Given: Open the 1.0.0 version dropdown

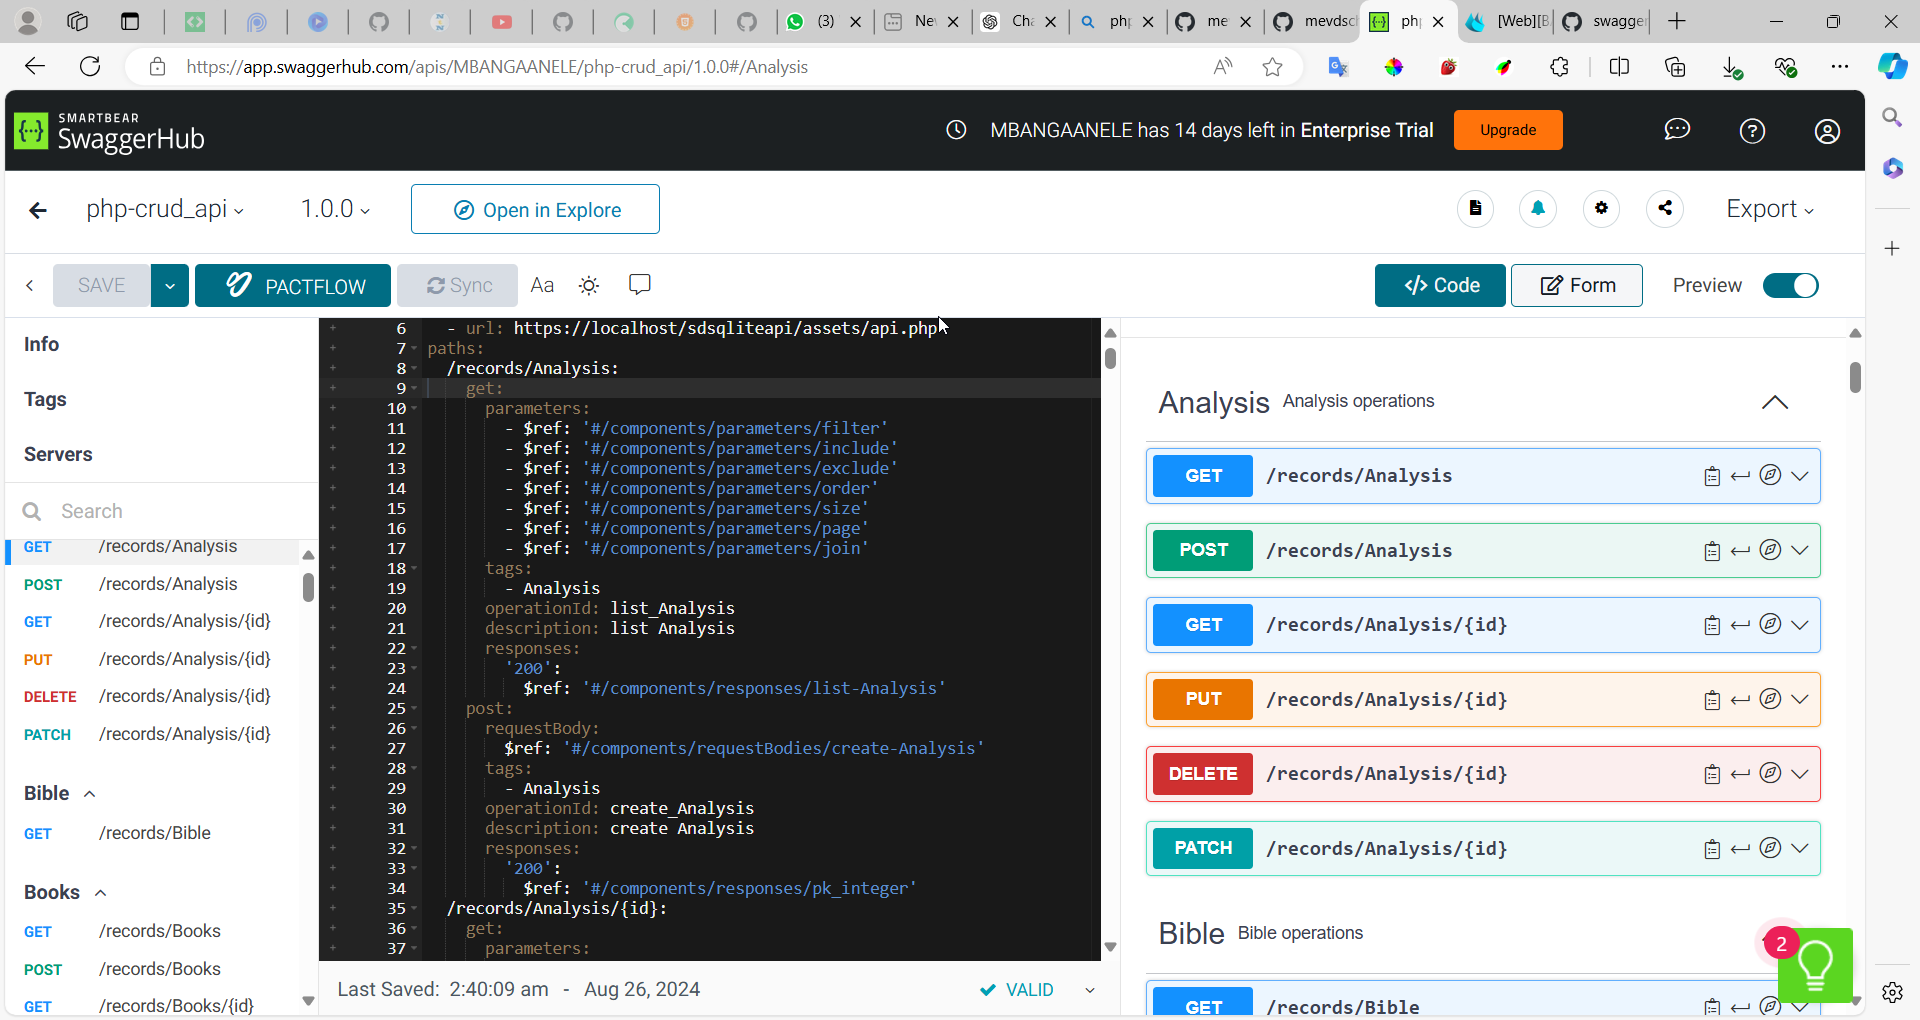Looking at the screenshot, I should 336,209.
